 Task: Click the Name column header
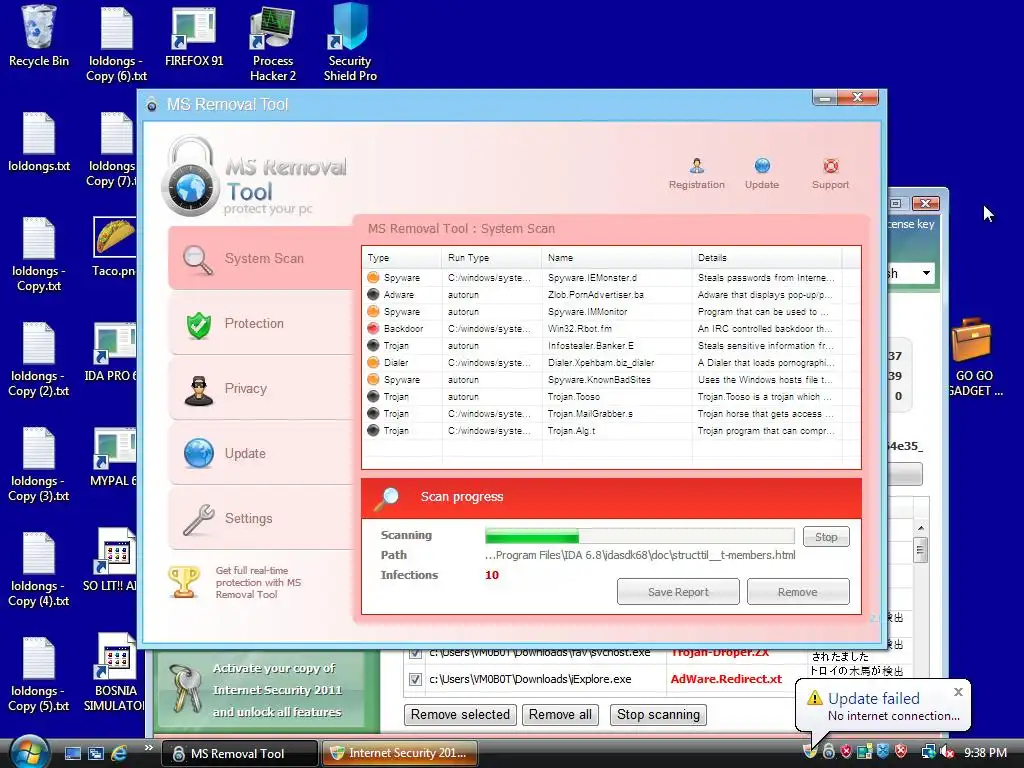(616, 258)
